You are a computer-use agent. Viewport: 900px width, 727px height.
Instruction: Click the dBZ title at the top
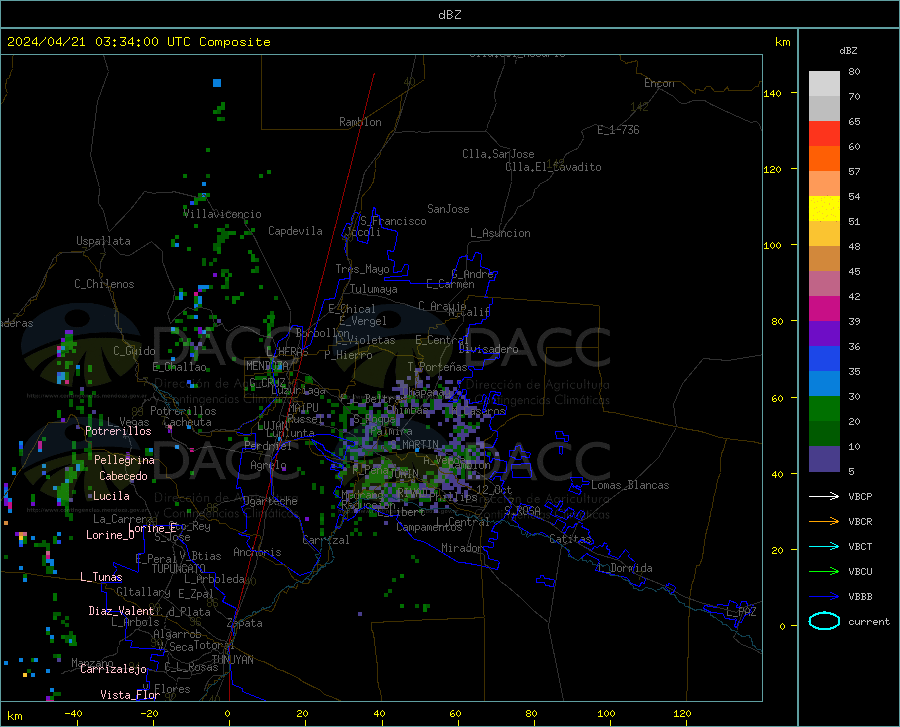(x=449, y=15)
